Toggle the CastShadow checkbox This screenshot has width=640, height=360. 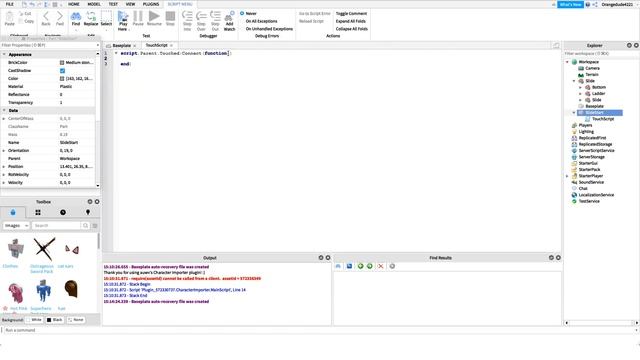(x=62, y=71)
